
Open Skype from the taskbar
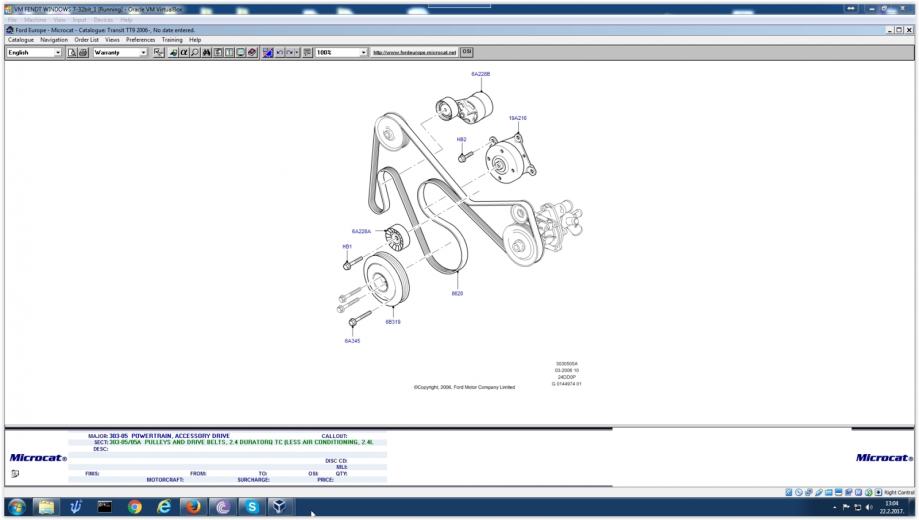(252, 507)
